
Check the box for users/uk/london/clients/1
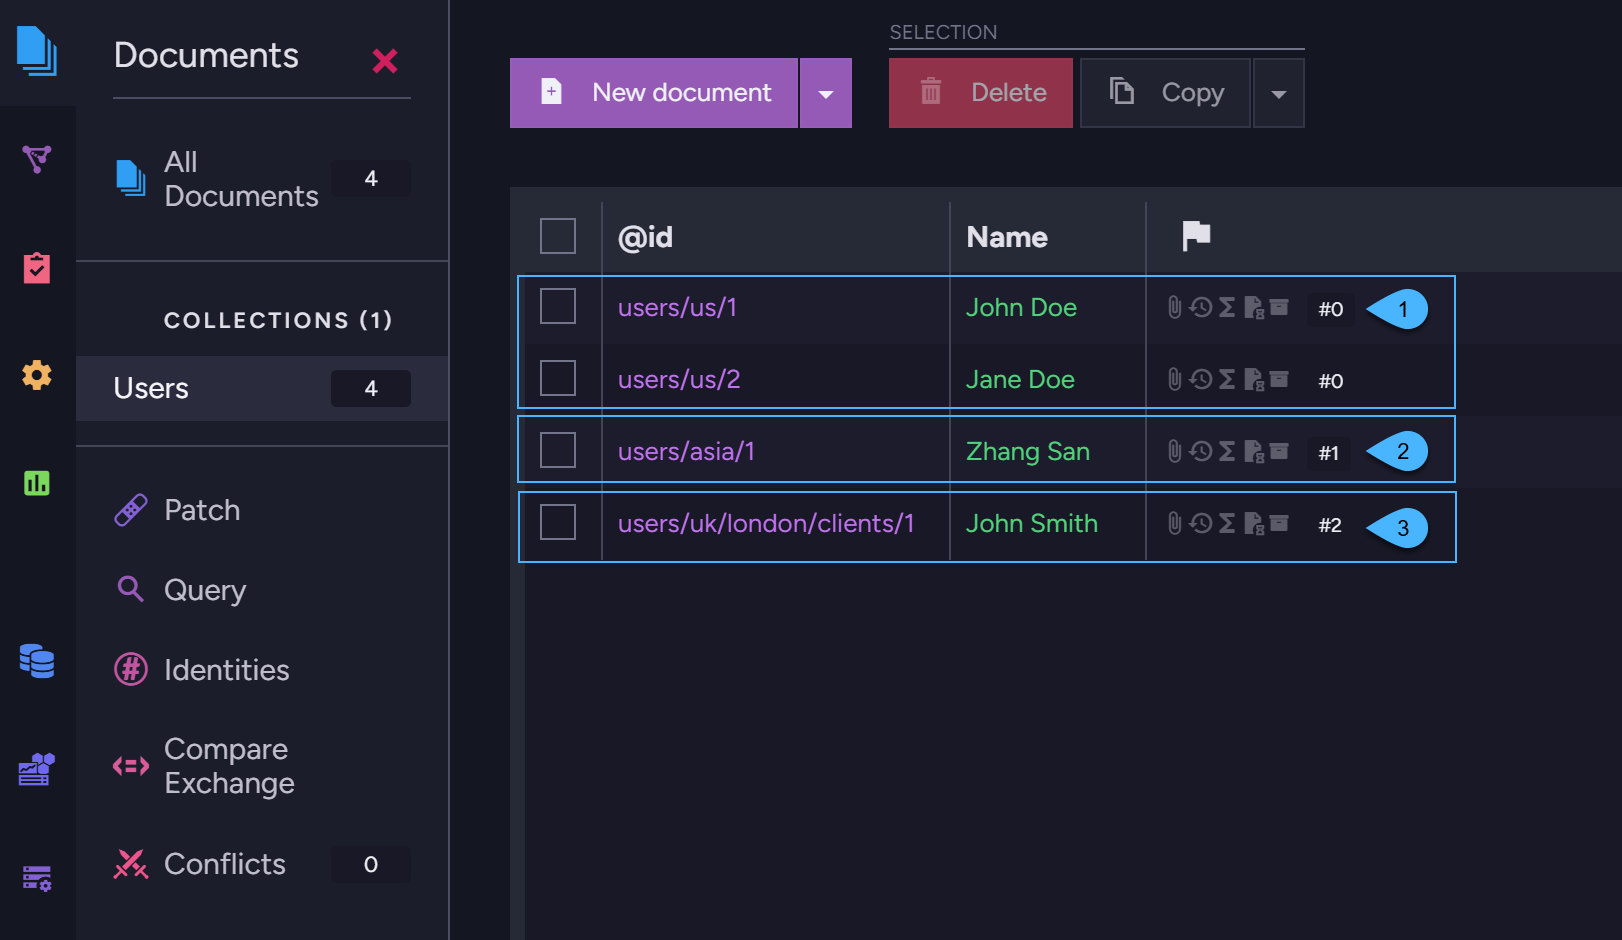click(x=558, y=522)
